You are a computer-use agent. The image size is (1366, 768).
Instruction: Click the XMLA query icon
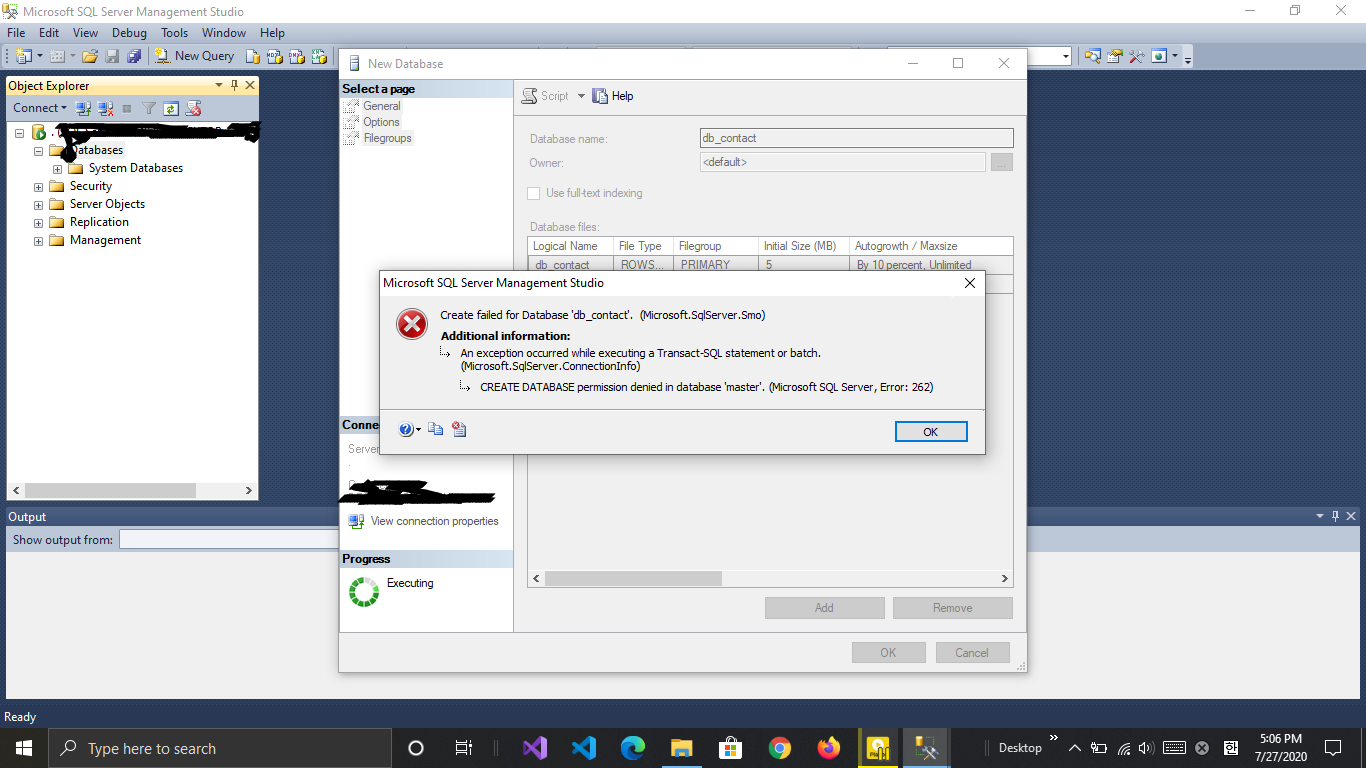tap(319, 56)
